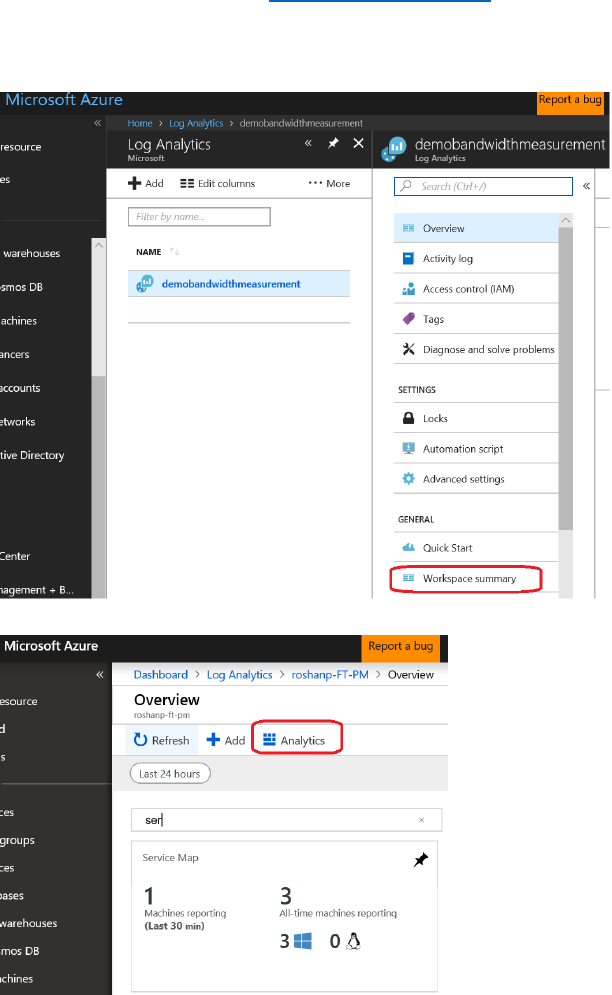Open Advanced settings gear icon
612x995 pixels.
tap(408, 479)
